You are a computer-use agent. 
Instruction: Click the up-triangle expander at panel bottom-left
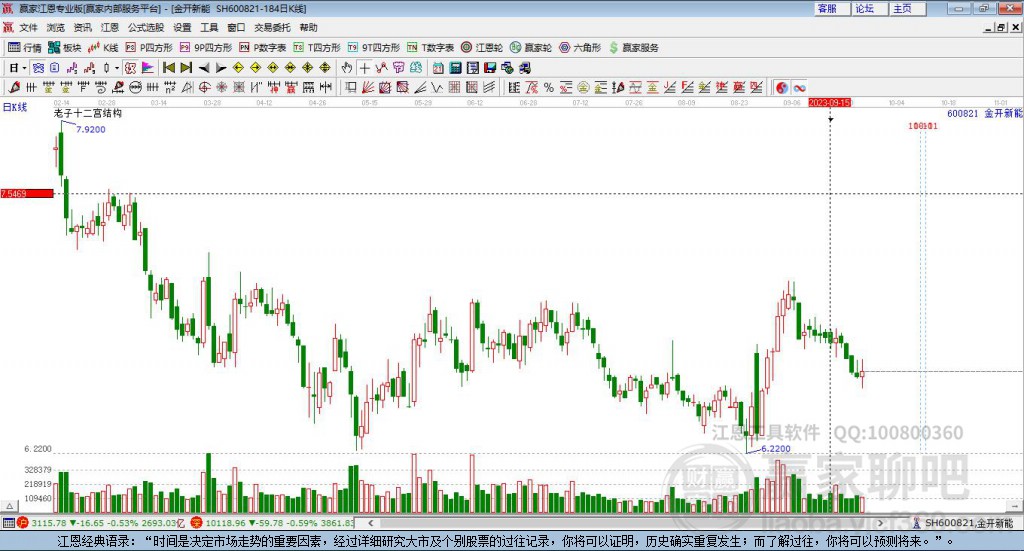pyautogui.click(x=10, y=506)
